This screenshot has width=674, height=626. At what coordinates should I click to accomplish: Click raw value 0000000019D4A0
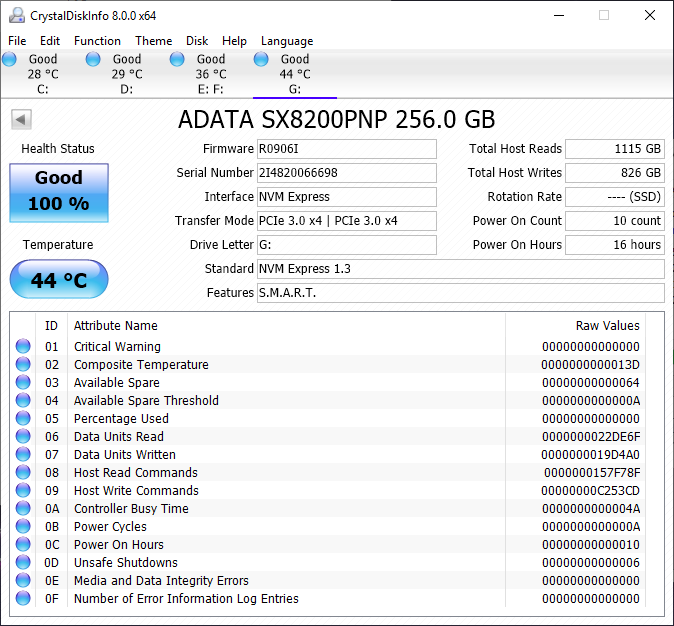tap(590, 454)
